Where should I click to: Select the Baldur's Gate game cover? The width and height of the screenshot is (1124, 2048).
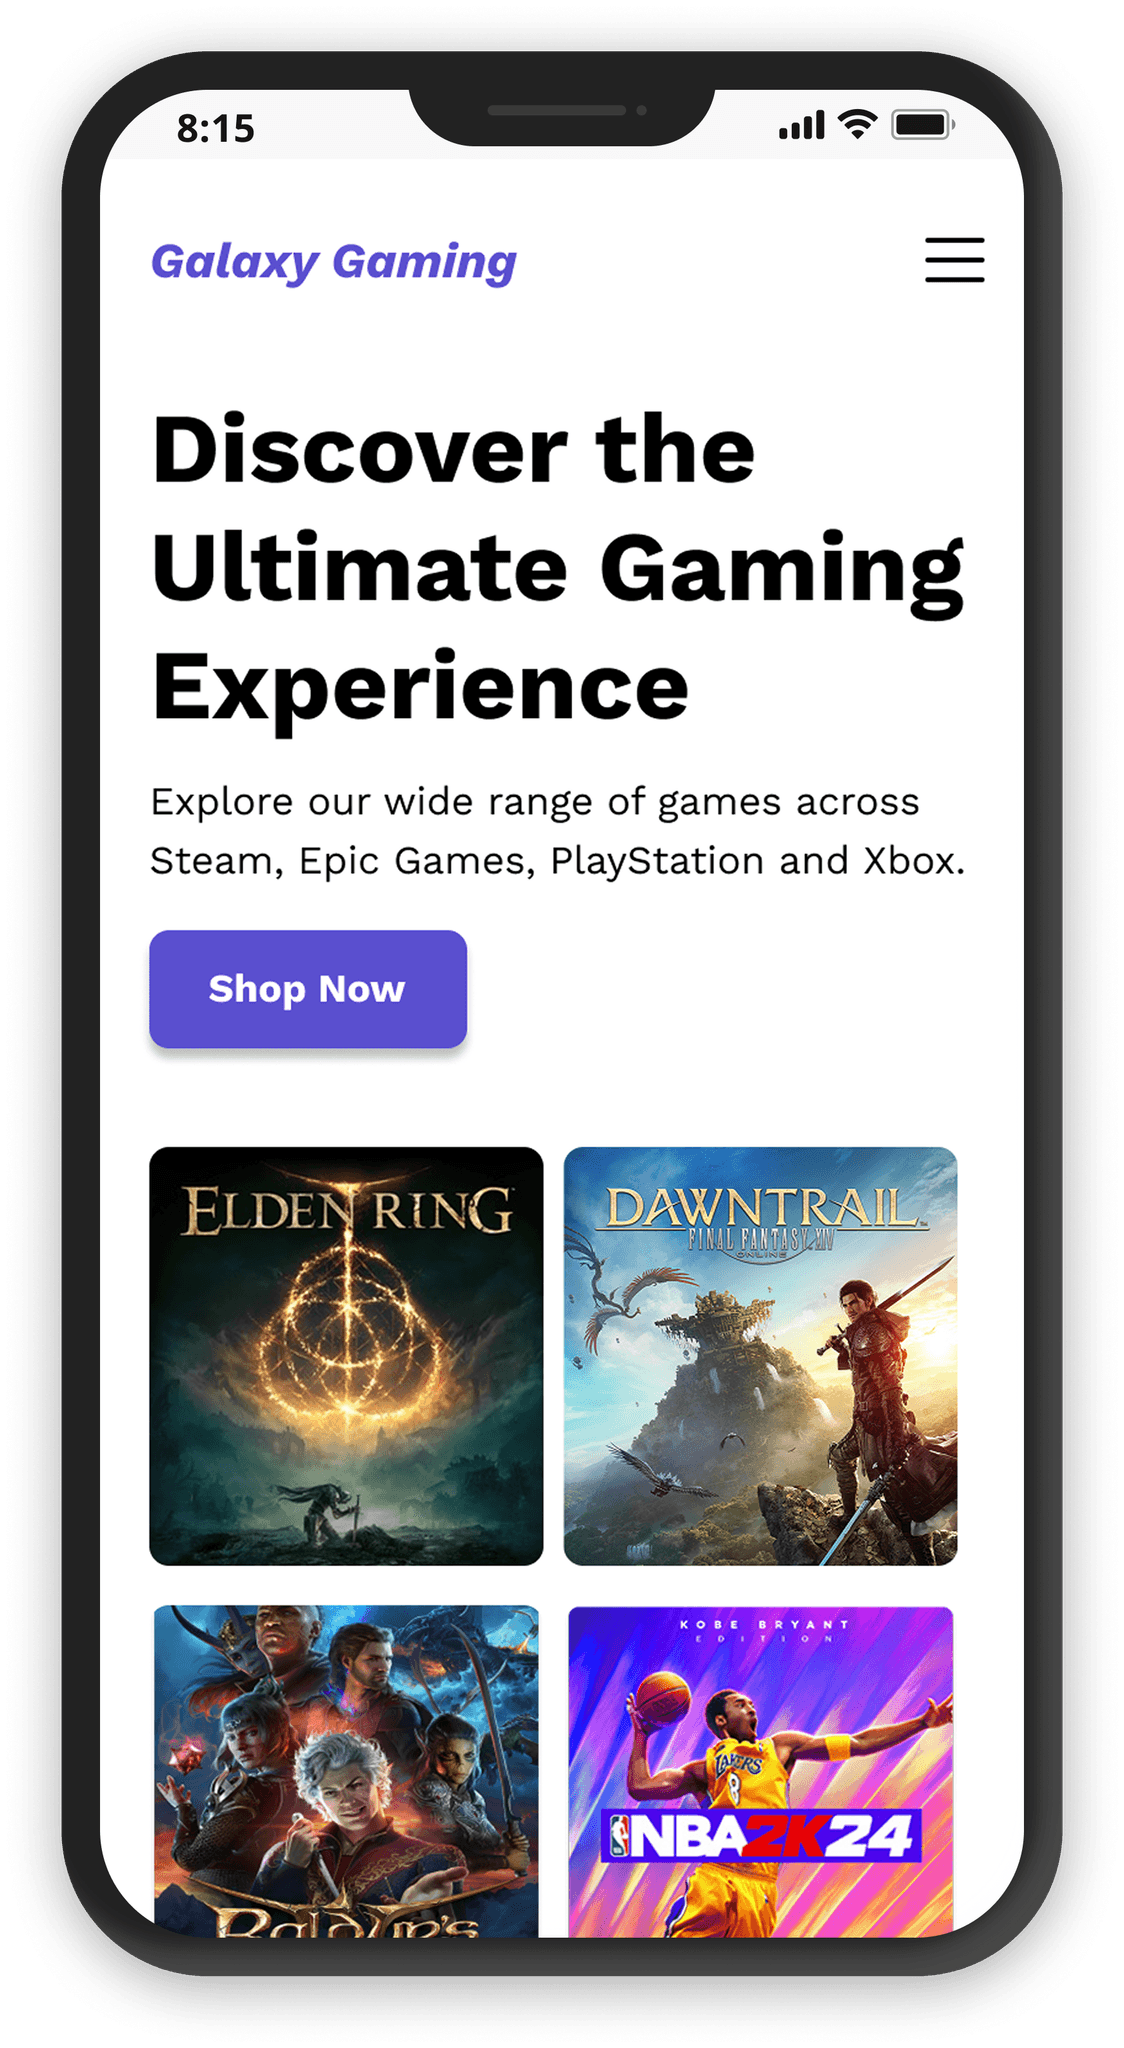(x=346, y=1771)
